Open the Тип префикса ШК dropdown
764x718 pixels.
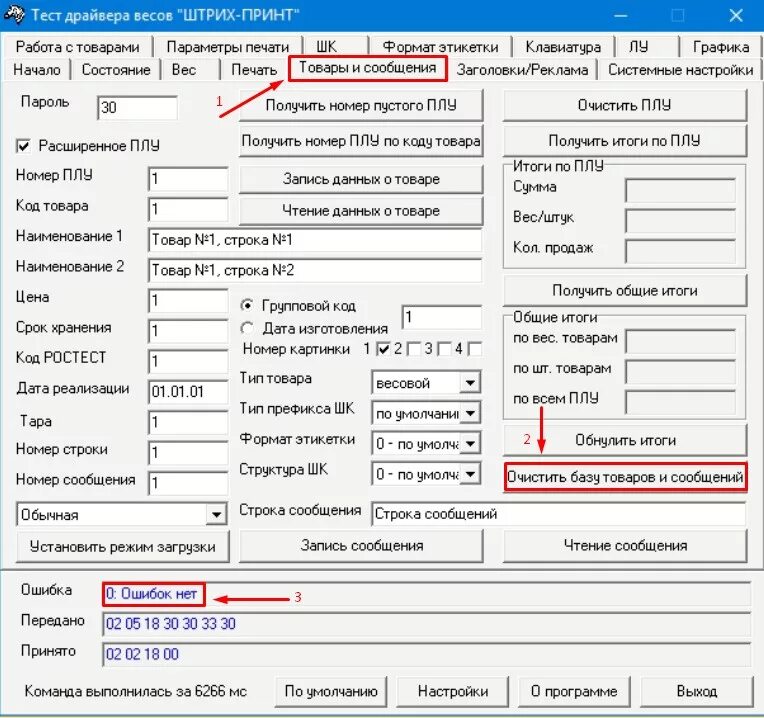point(470,414)
